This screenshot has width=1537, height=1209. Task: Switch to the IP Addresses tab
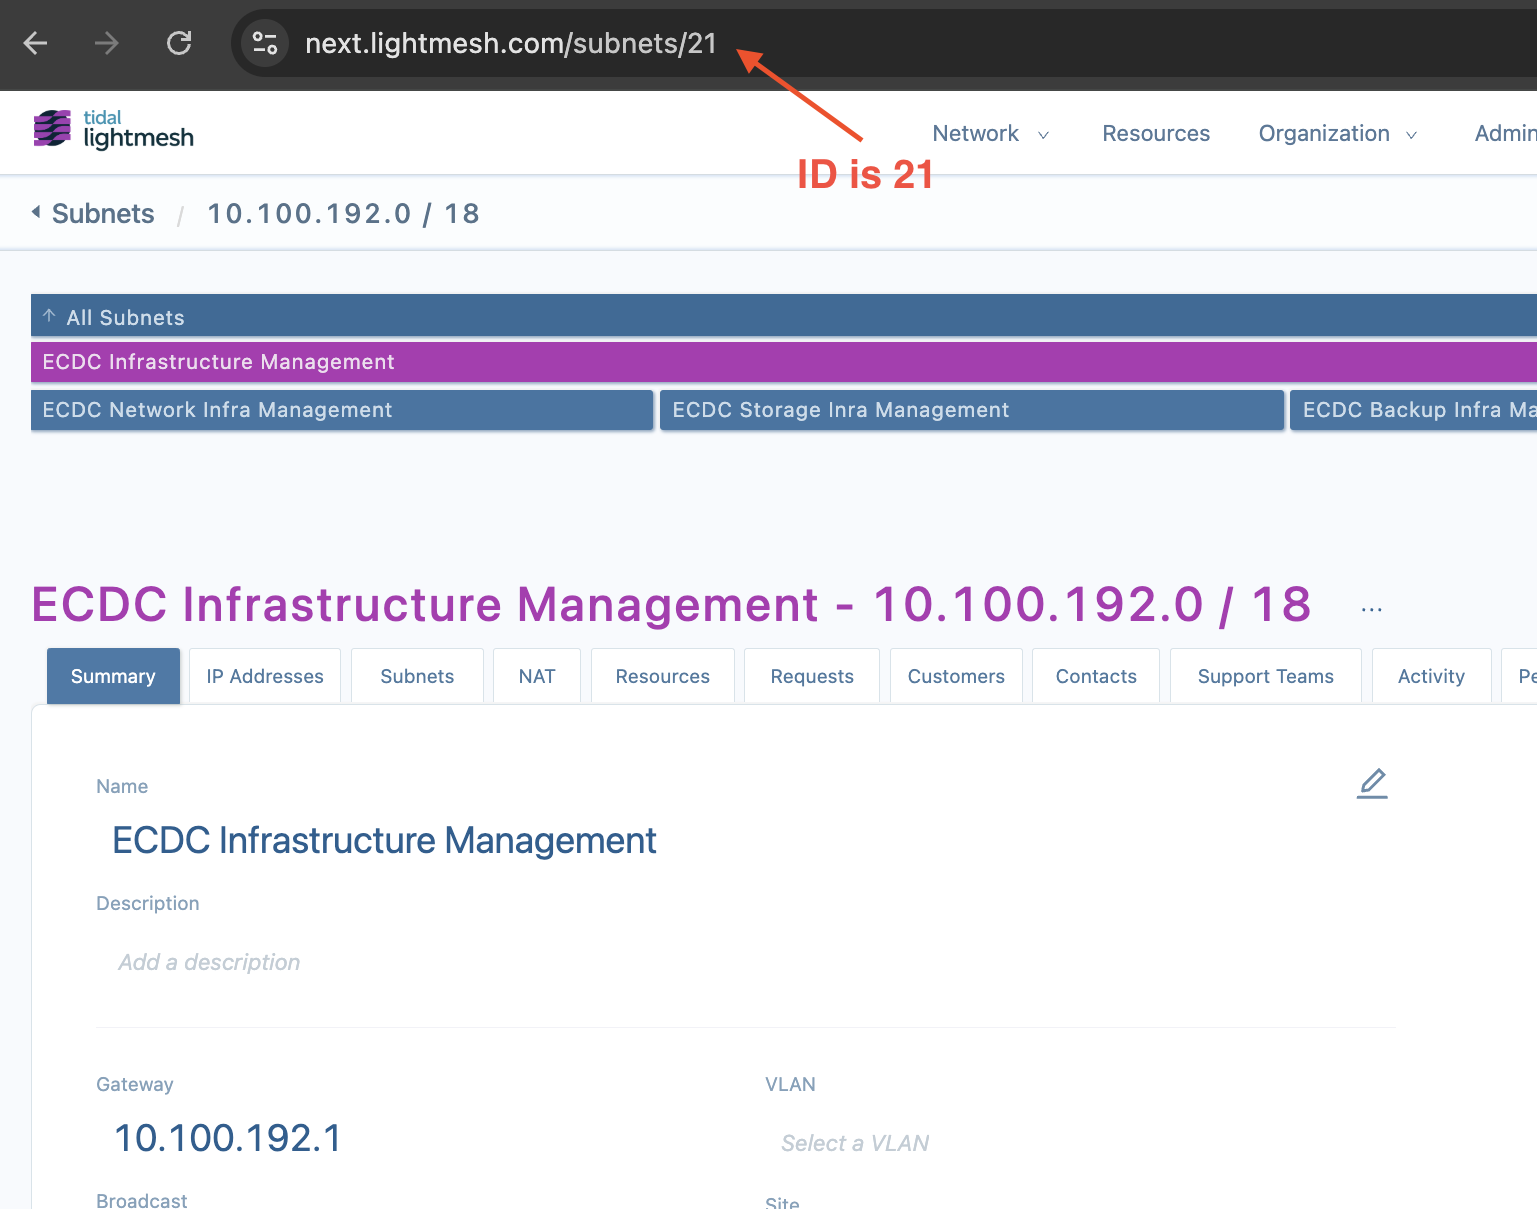(x=265, y=676)
